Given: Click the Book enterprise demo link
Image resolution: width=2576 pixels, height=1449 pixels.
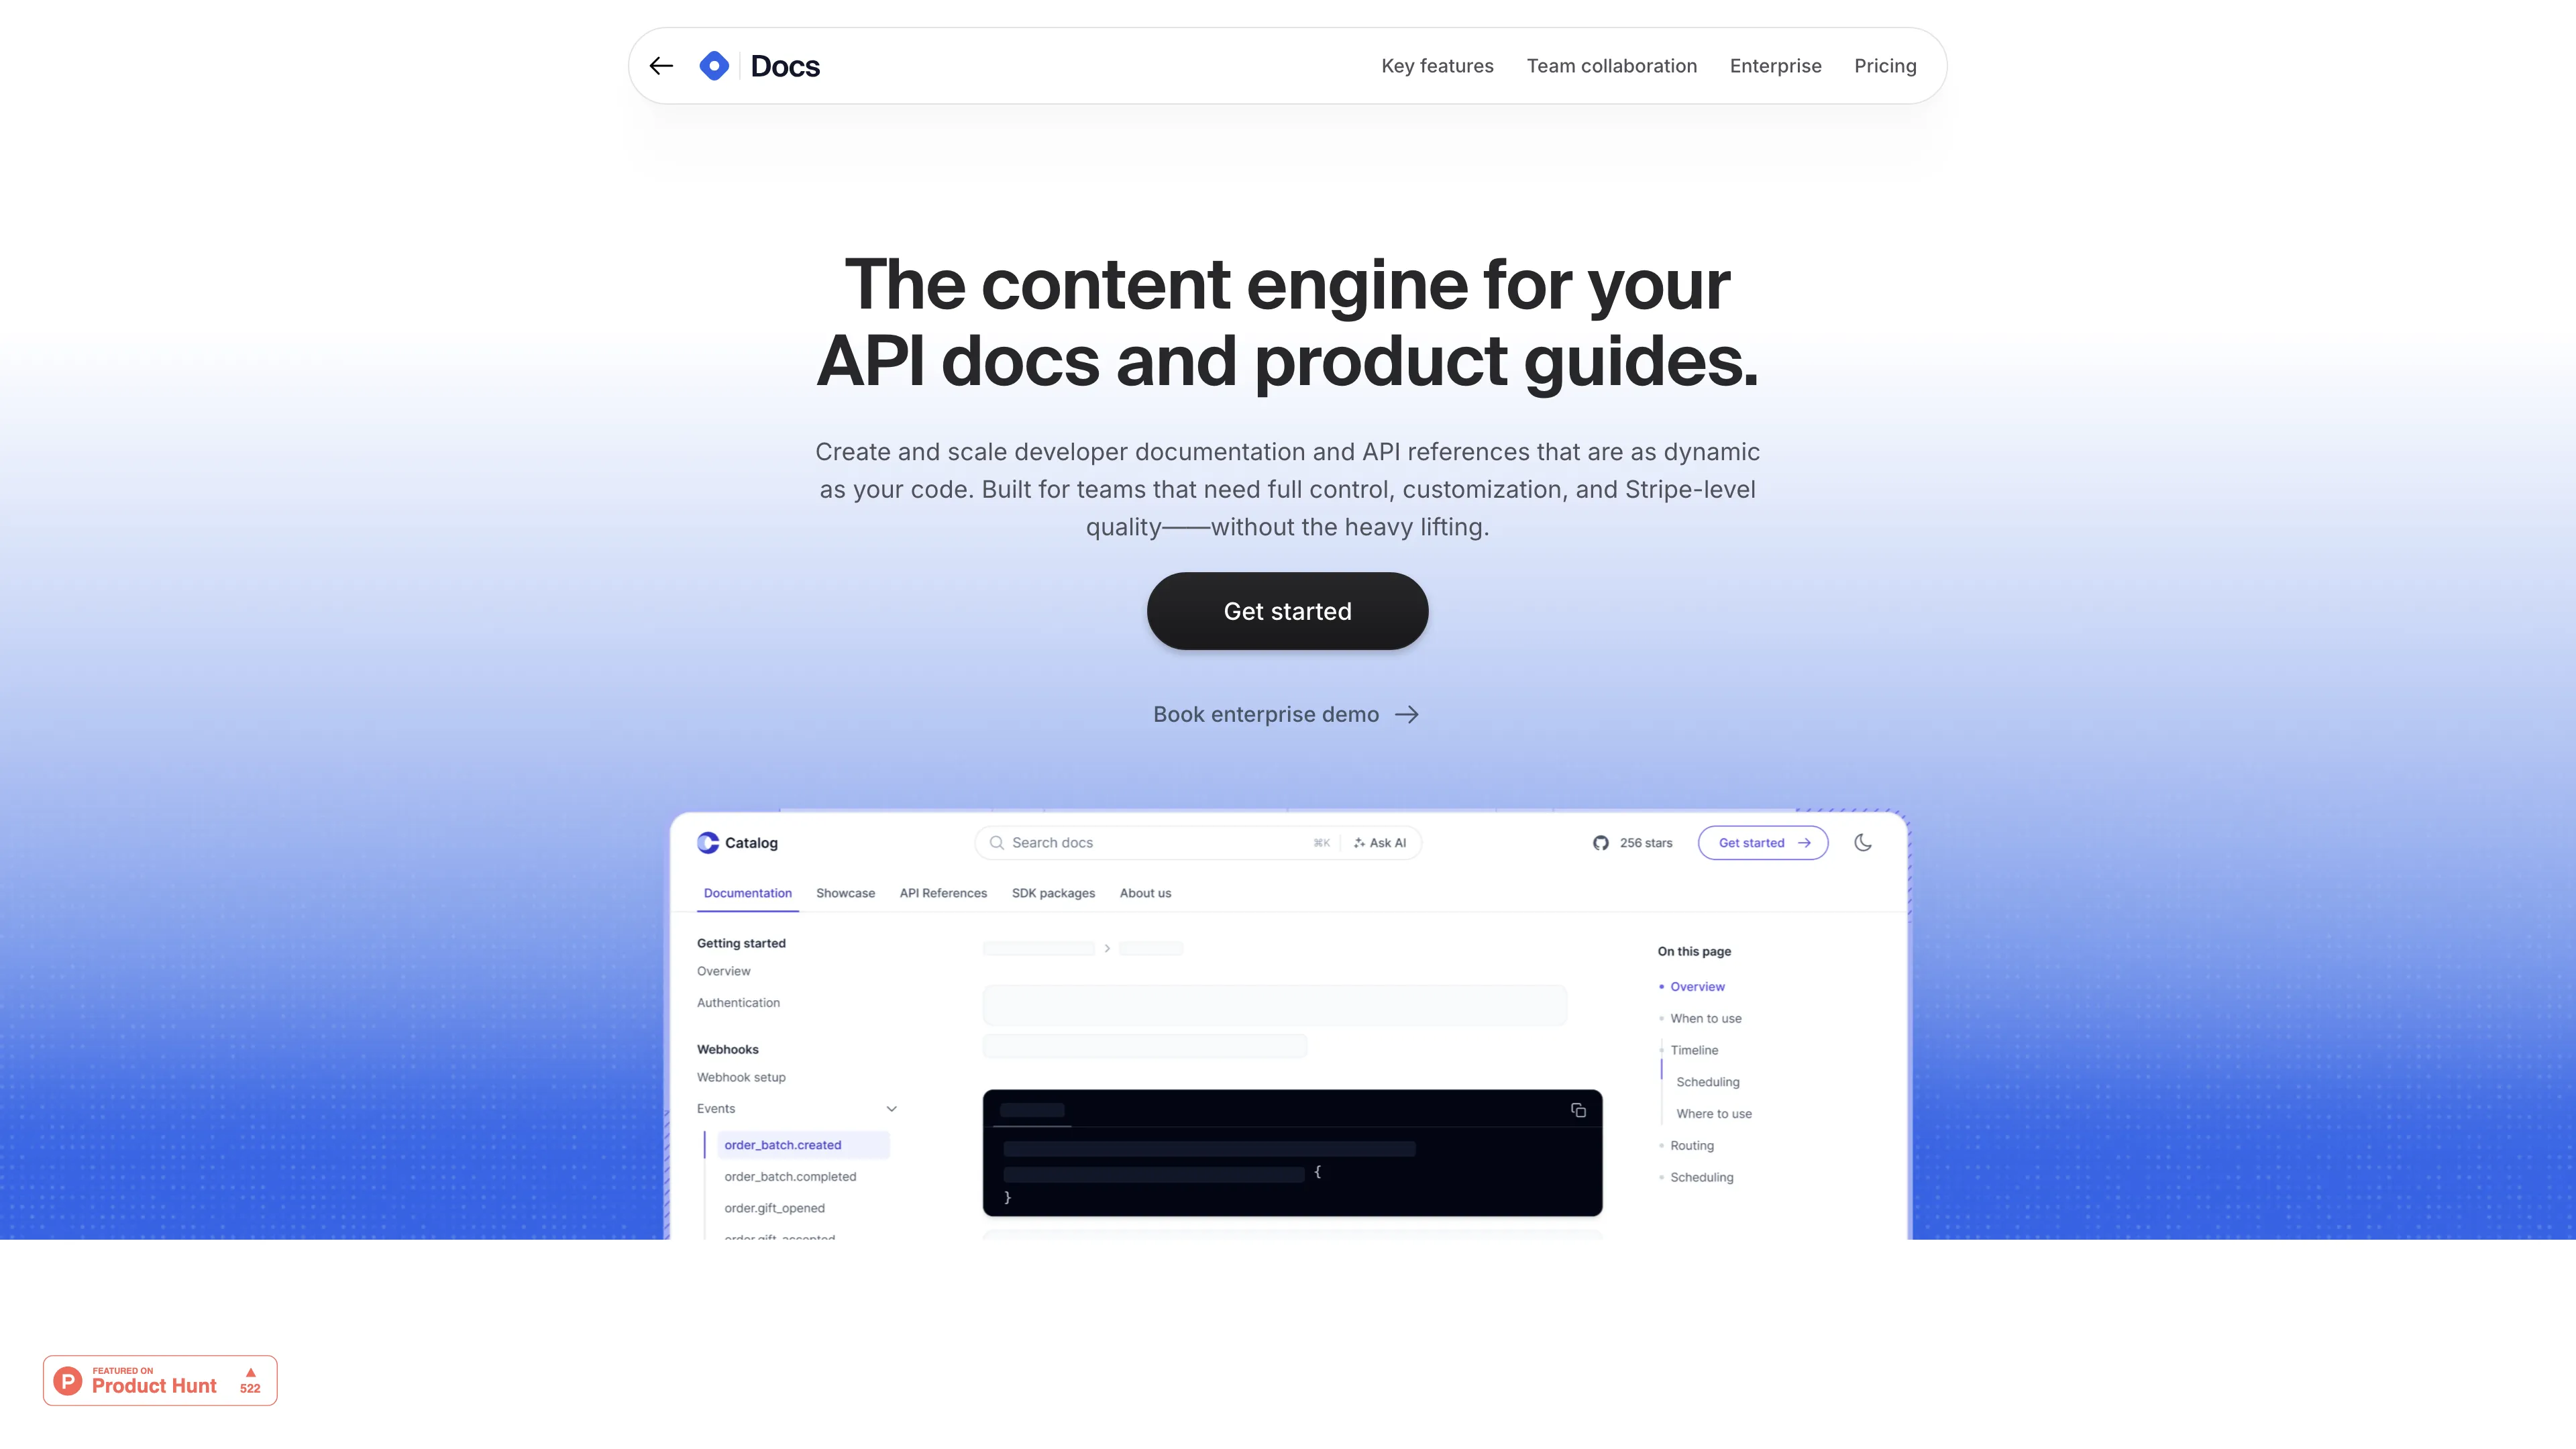Looking at the screenshot, I should click(x=1288, y=714).
